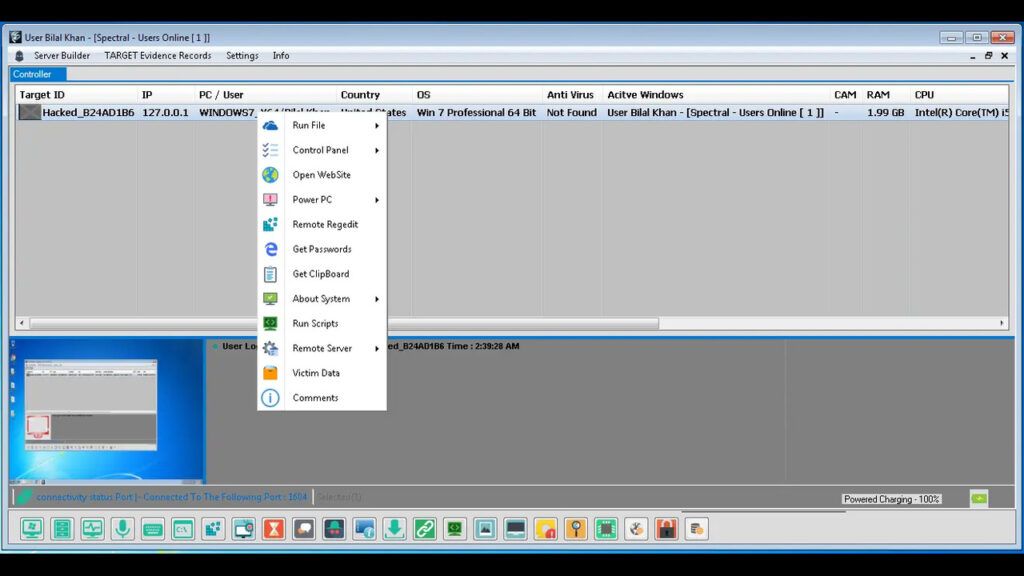
Task: Click the teal keyboard toolbar icon
Action: point(153,528)
